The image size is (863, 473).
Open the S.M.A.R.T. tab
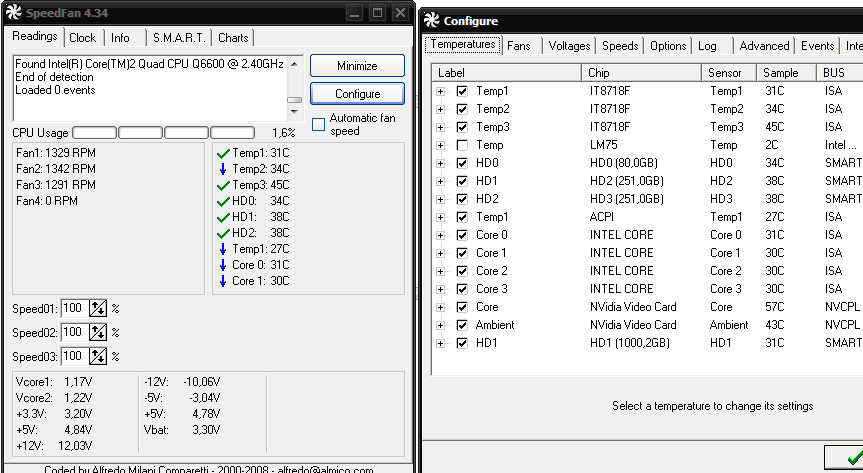[x=179, y=38]
